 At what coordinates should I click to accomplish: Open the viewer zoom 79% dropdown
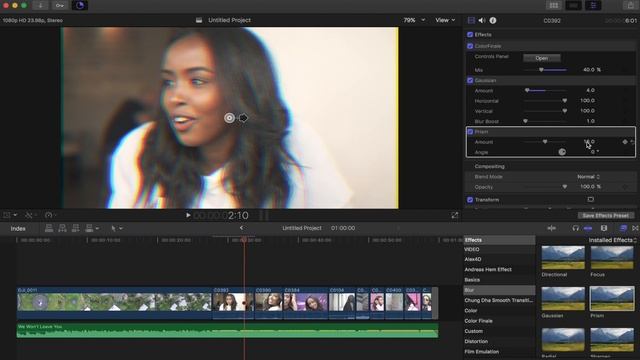click(x=414, y=20)
